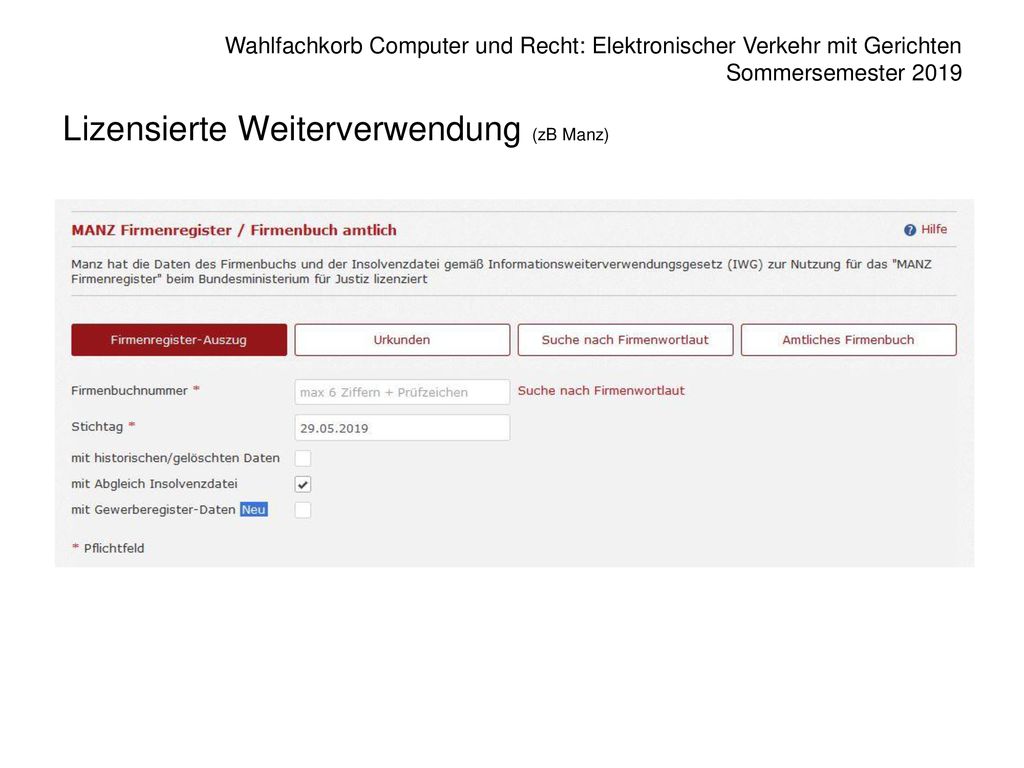This screenshot has width=1024, height=768.
Task: Switch to Amtliches Firmenbuch tab
Action: point(849,340)
